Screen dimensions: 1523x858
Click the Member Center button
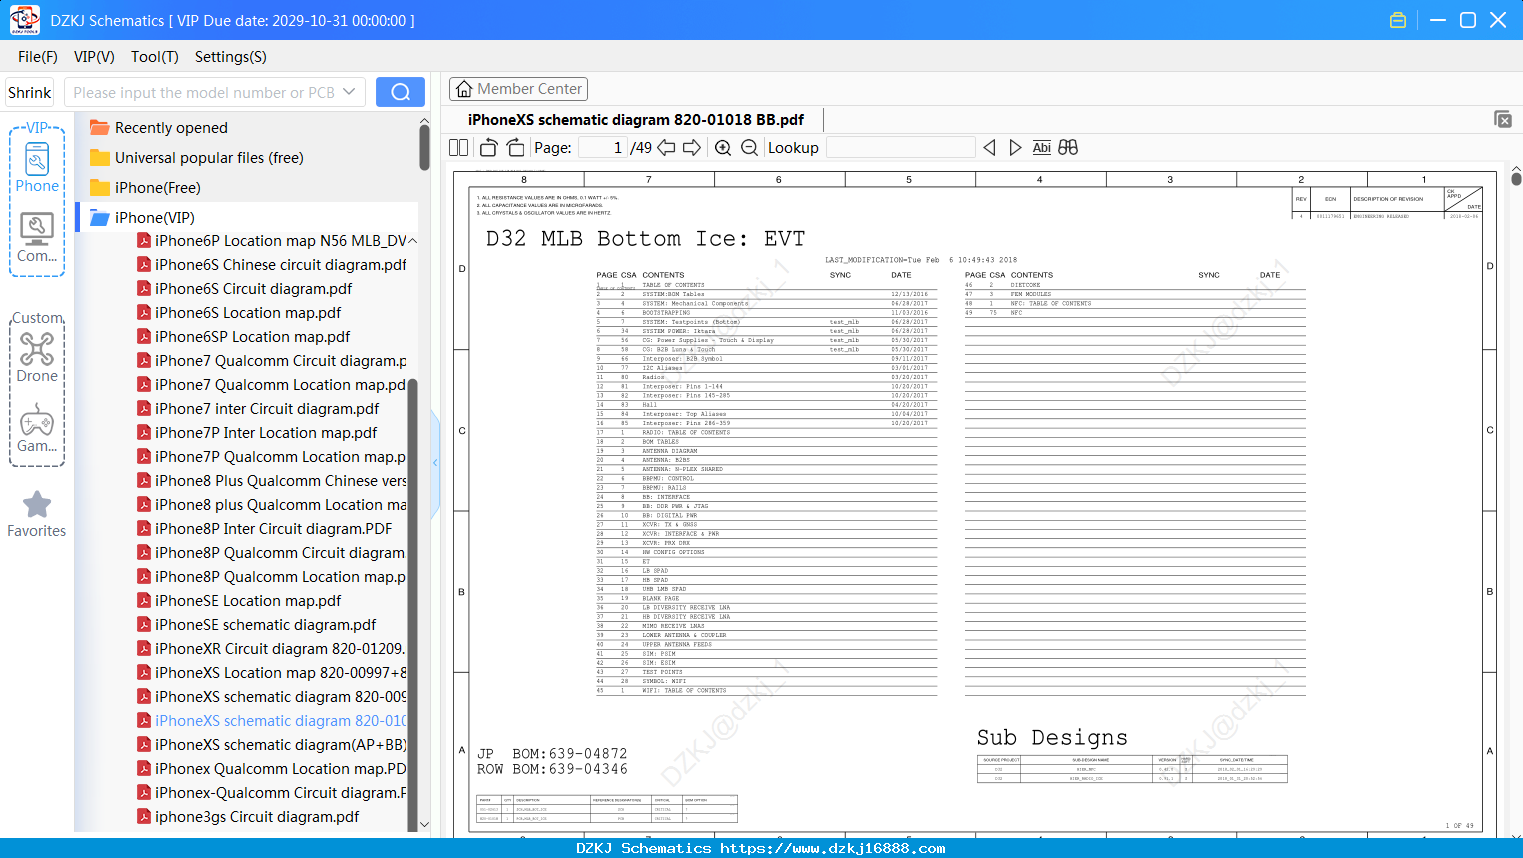tap(518, 89)
